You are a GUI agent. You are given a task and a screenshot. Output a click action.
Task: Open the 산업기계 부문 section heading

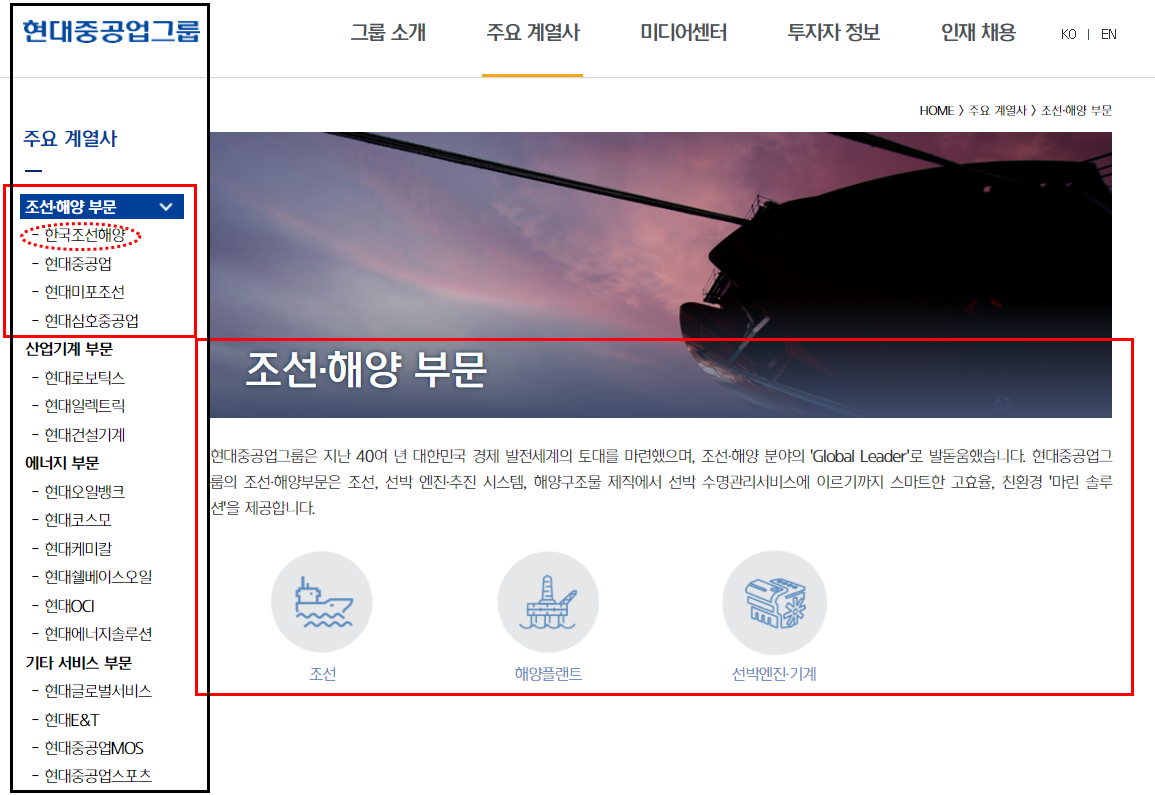[x=69, y=349]
